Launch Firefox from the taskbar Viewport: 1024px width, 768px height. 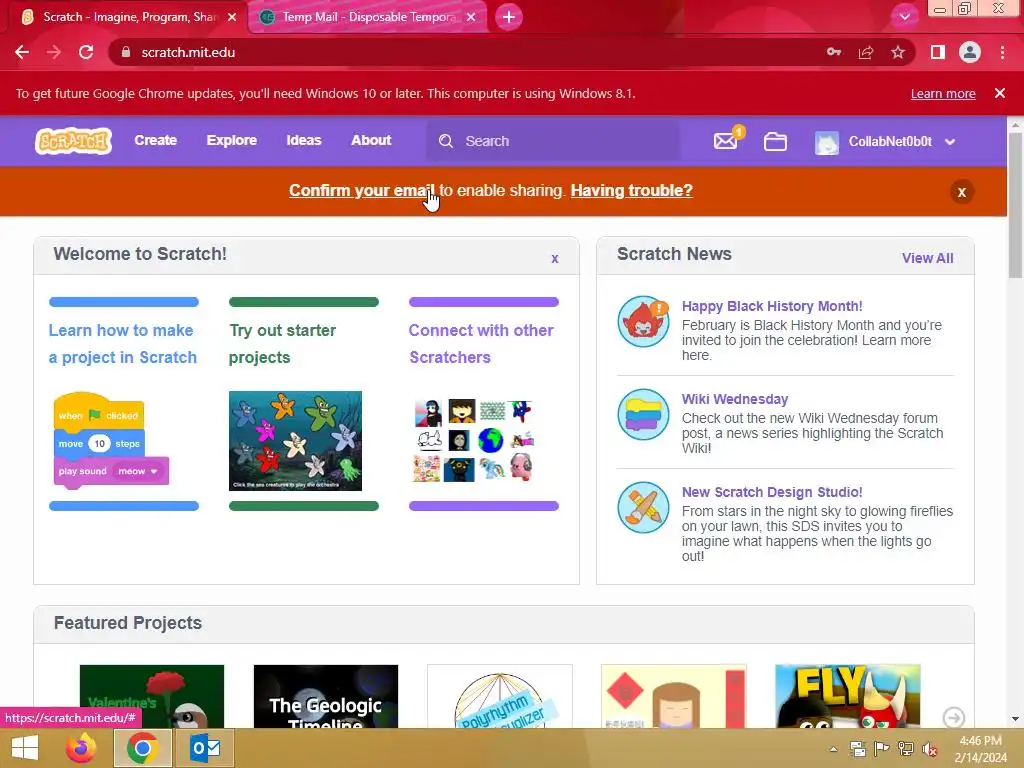pyautogui.click(x=82, y=748)
